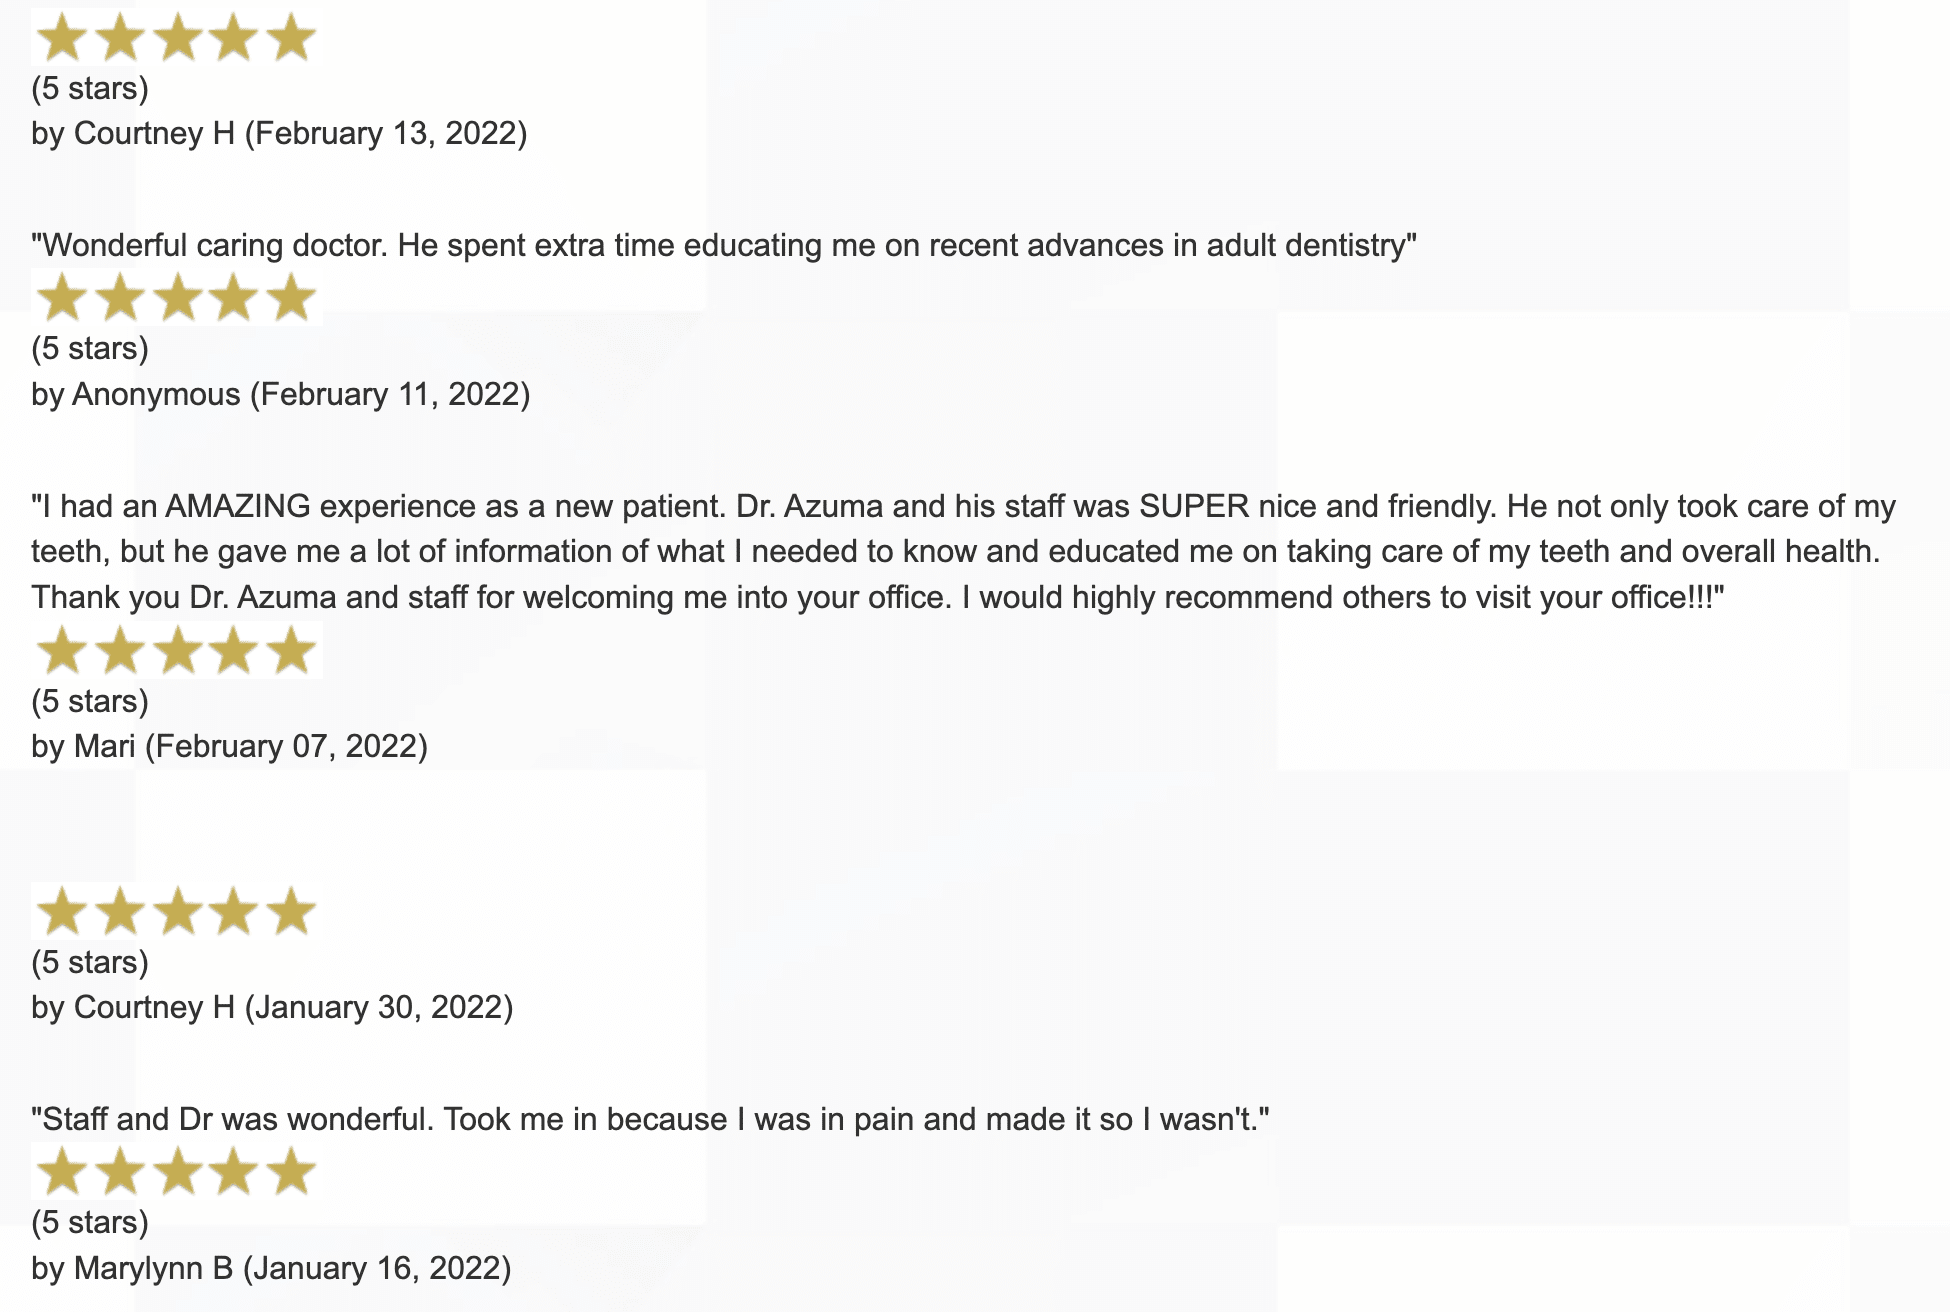This screenshot has height=1312, width=1950.
Task: Click the "(5 stars)" label above Anonymous byline
Action: point(90,348)
